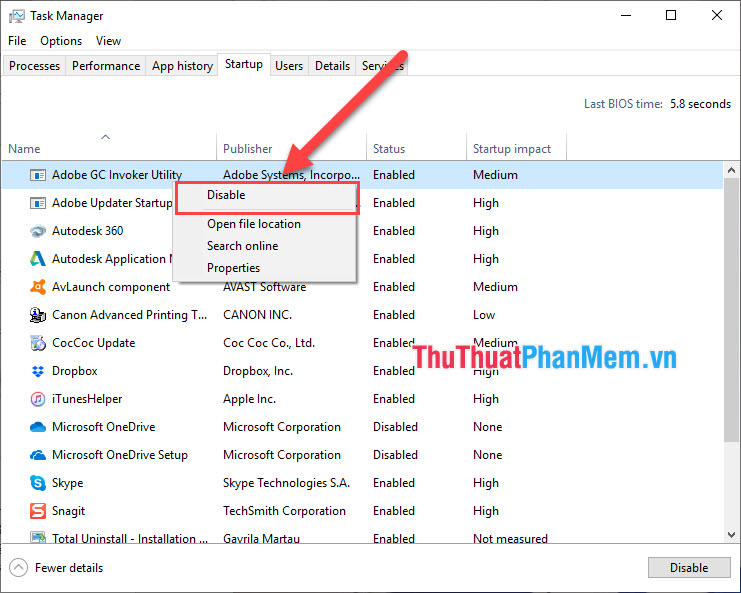
Task: Click the Skype Technologies S.A. cell
Action: coord(286,483)
